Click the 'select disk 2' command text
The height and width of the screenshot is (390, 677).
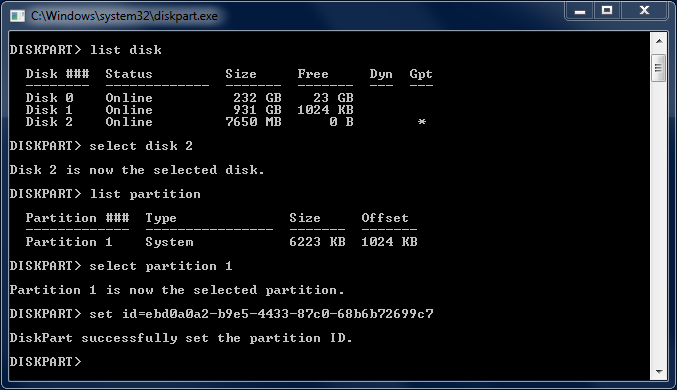click(141, 146)
